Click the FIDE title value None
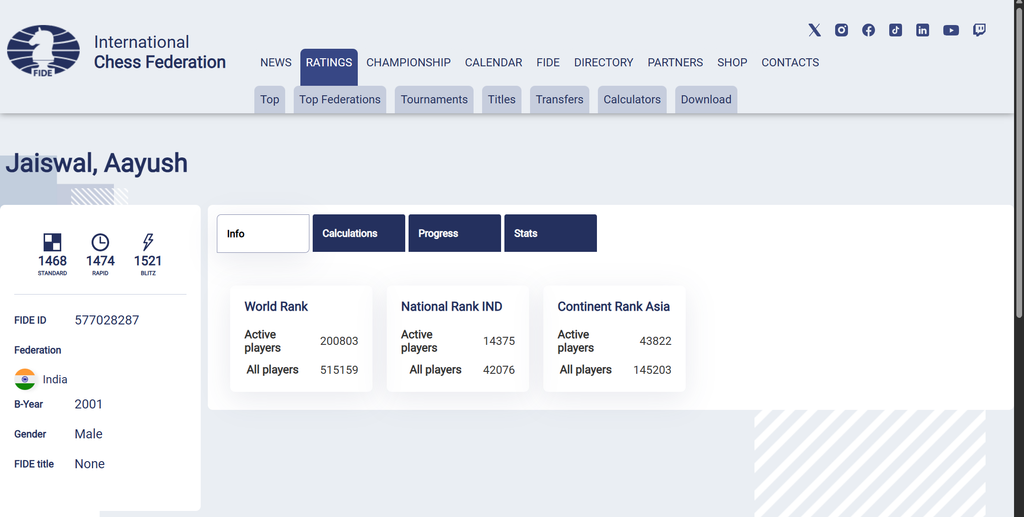 tap(89, 464)
